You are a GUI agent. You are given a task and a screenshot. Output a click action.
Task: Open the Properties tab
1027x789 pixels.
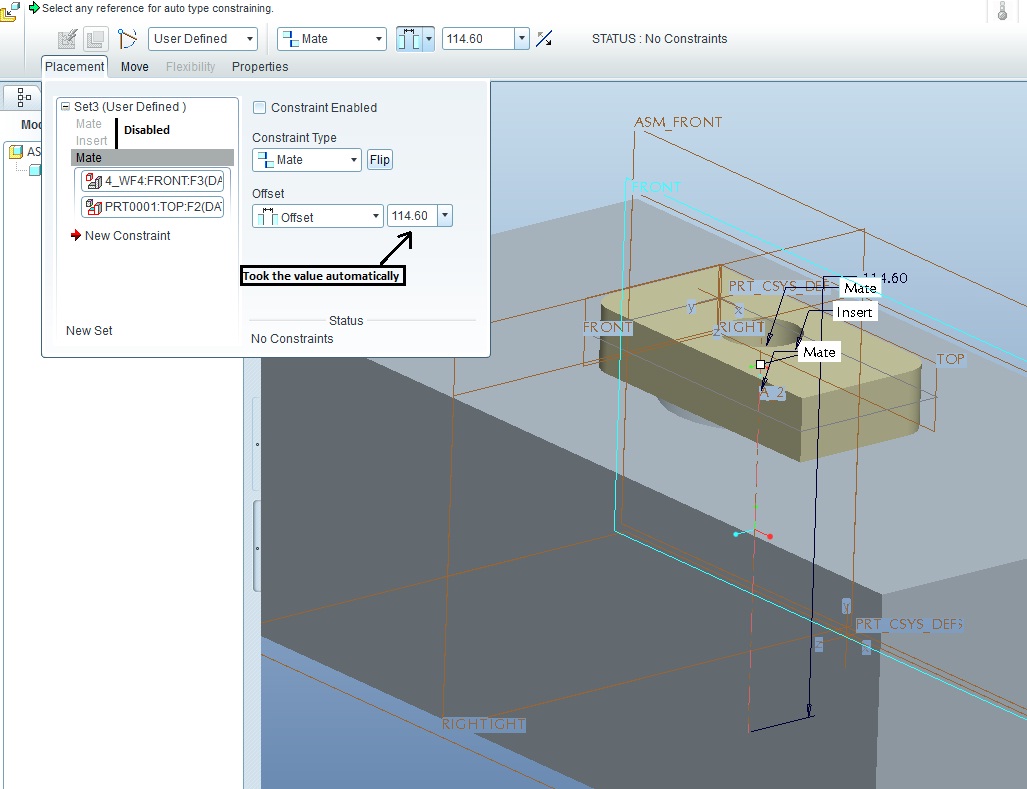tap(260, 67)
